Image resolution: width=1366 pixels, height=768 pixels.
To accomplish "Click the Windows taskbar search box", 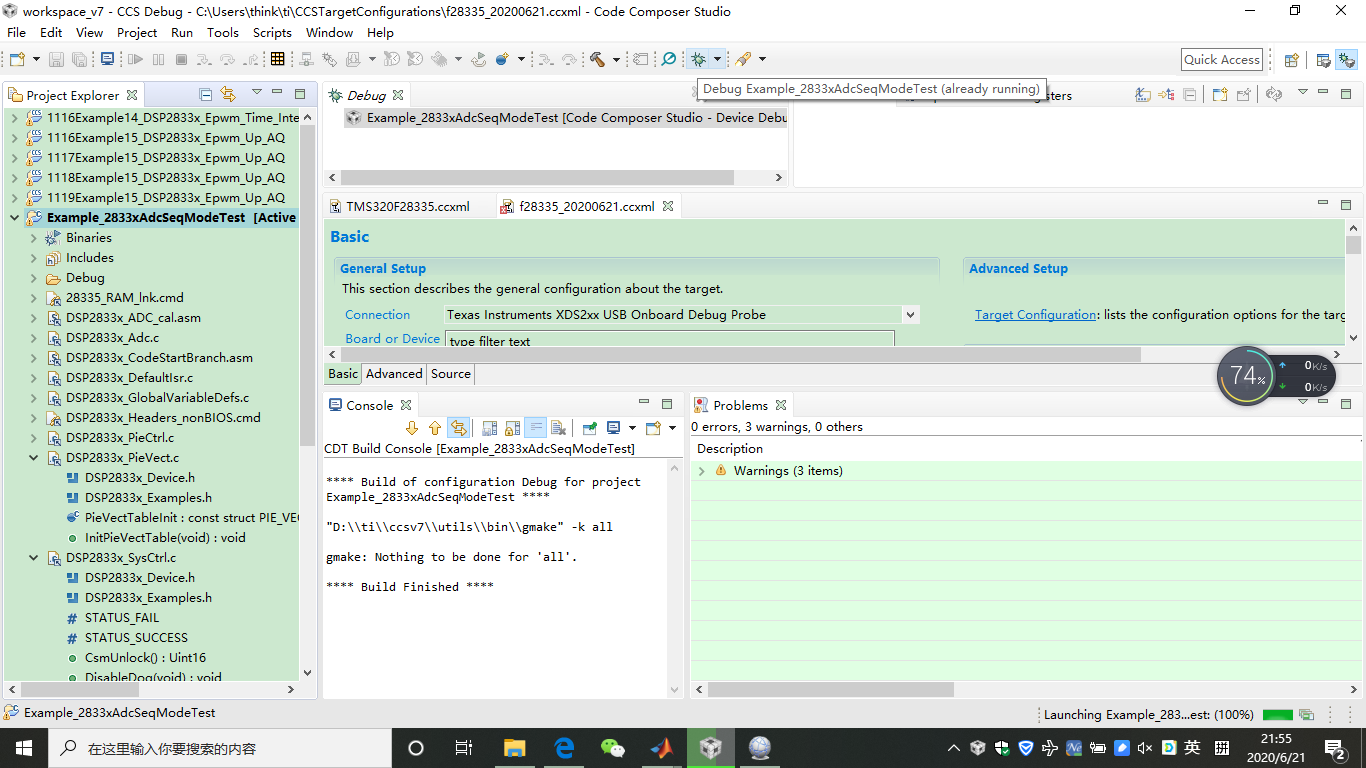I will [x=219, y=747].
